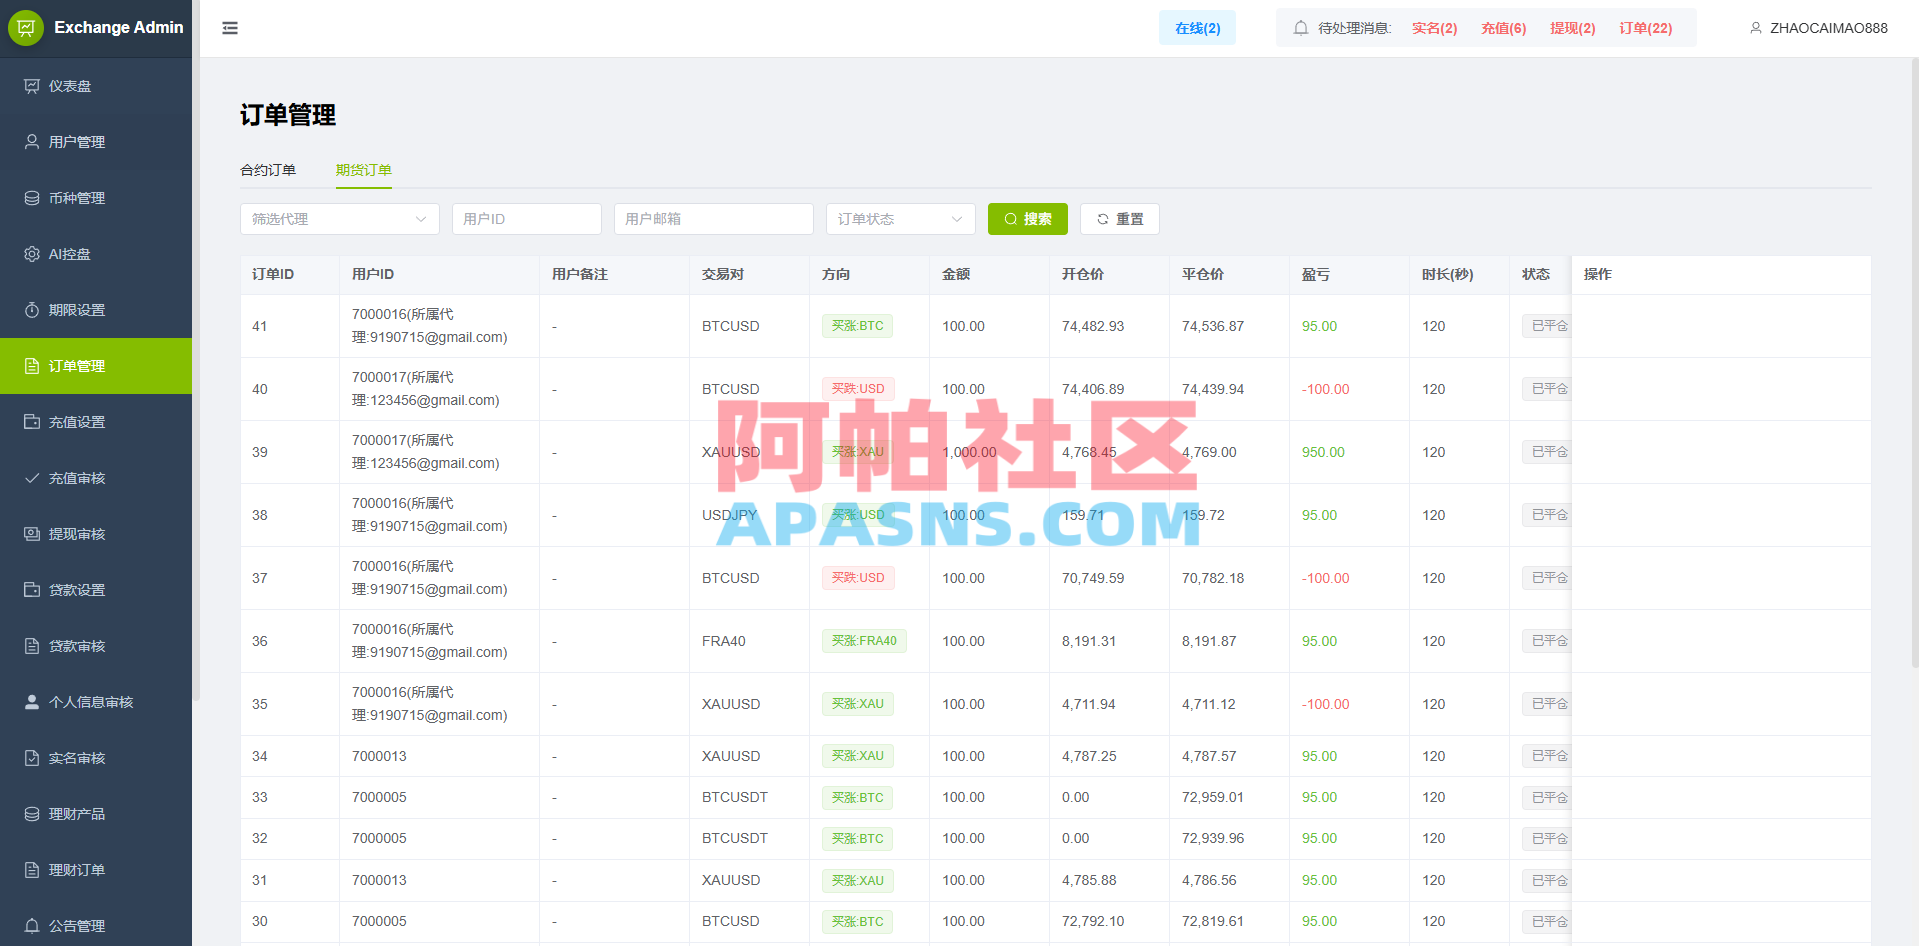
Task: Click open price 74,482.93
Action: [x=1093, y=326]
